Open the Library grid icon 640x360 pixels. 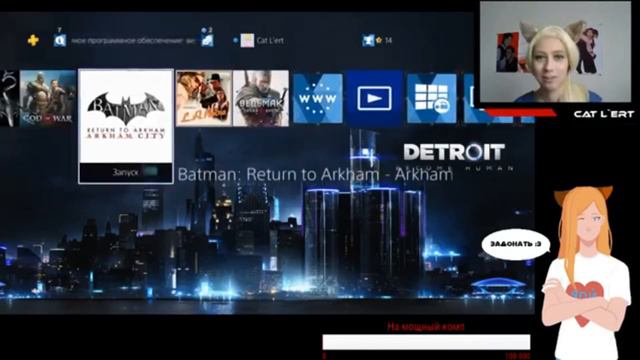coord(431,98)
